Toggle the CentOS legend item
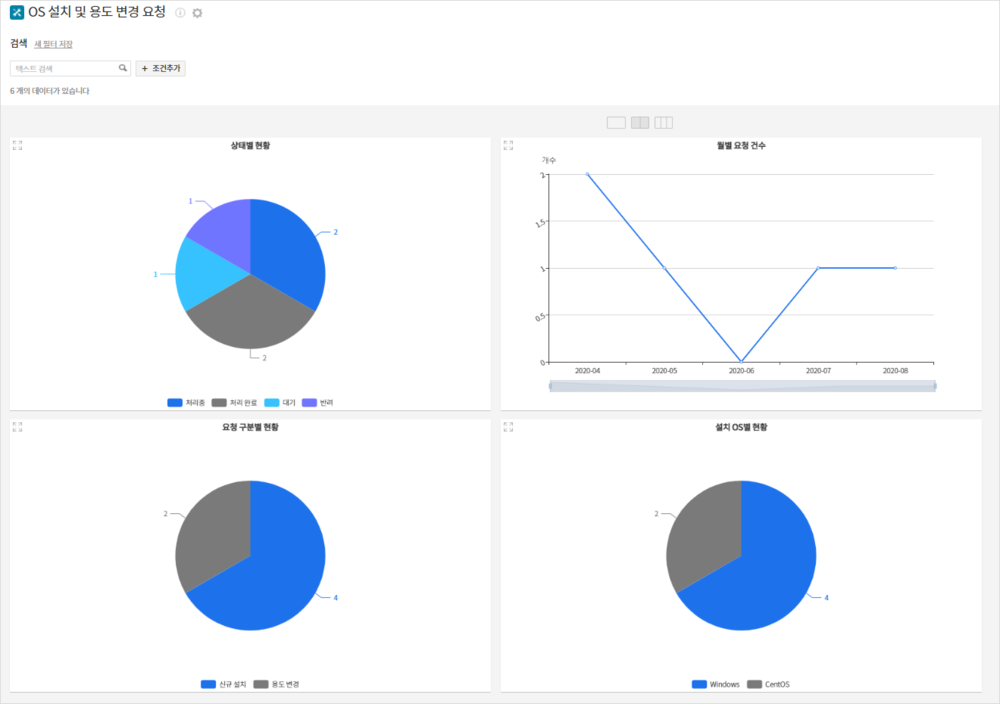 click(768, 684)
